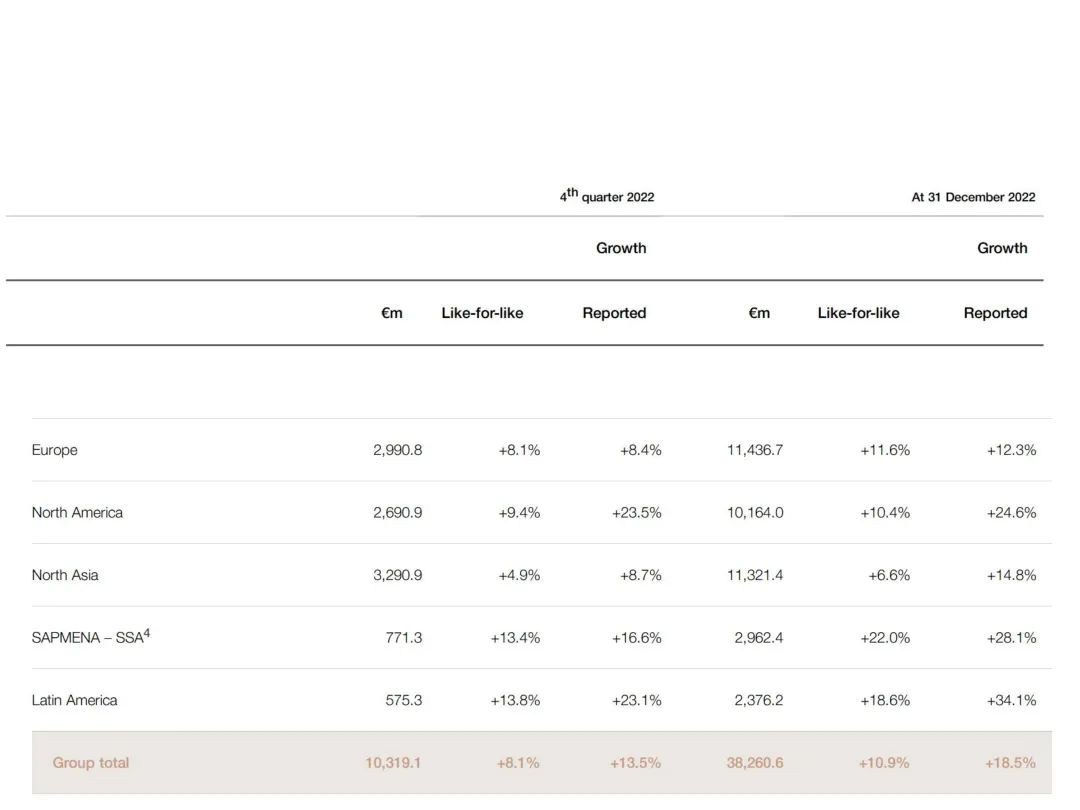Select the +8.4% reported growth for Europe
The height and width of the screenshot is (810, 1080).
pyautogui.click(x=641, y=450)
